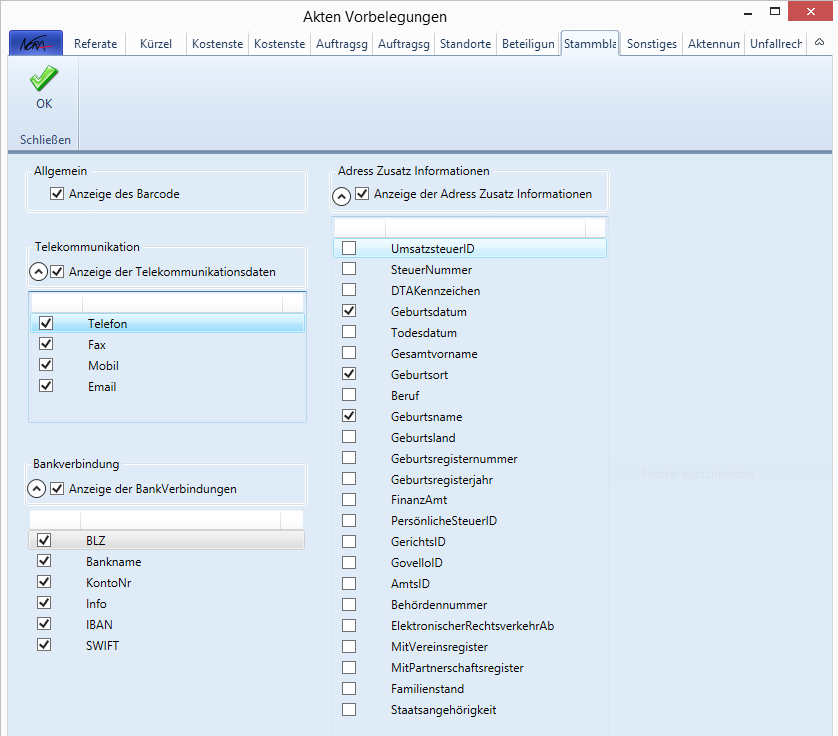Switch to the Referate tab
Viewport: 838px width, 736px height.
[x=95, y=44]
